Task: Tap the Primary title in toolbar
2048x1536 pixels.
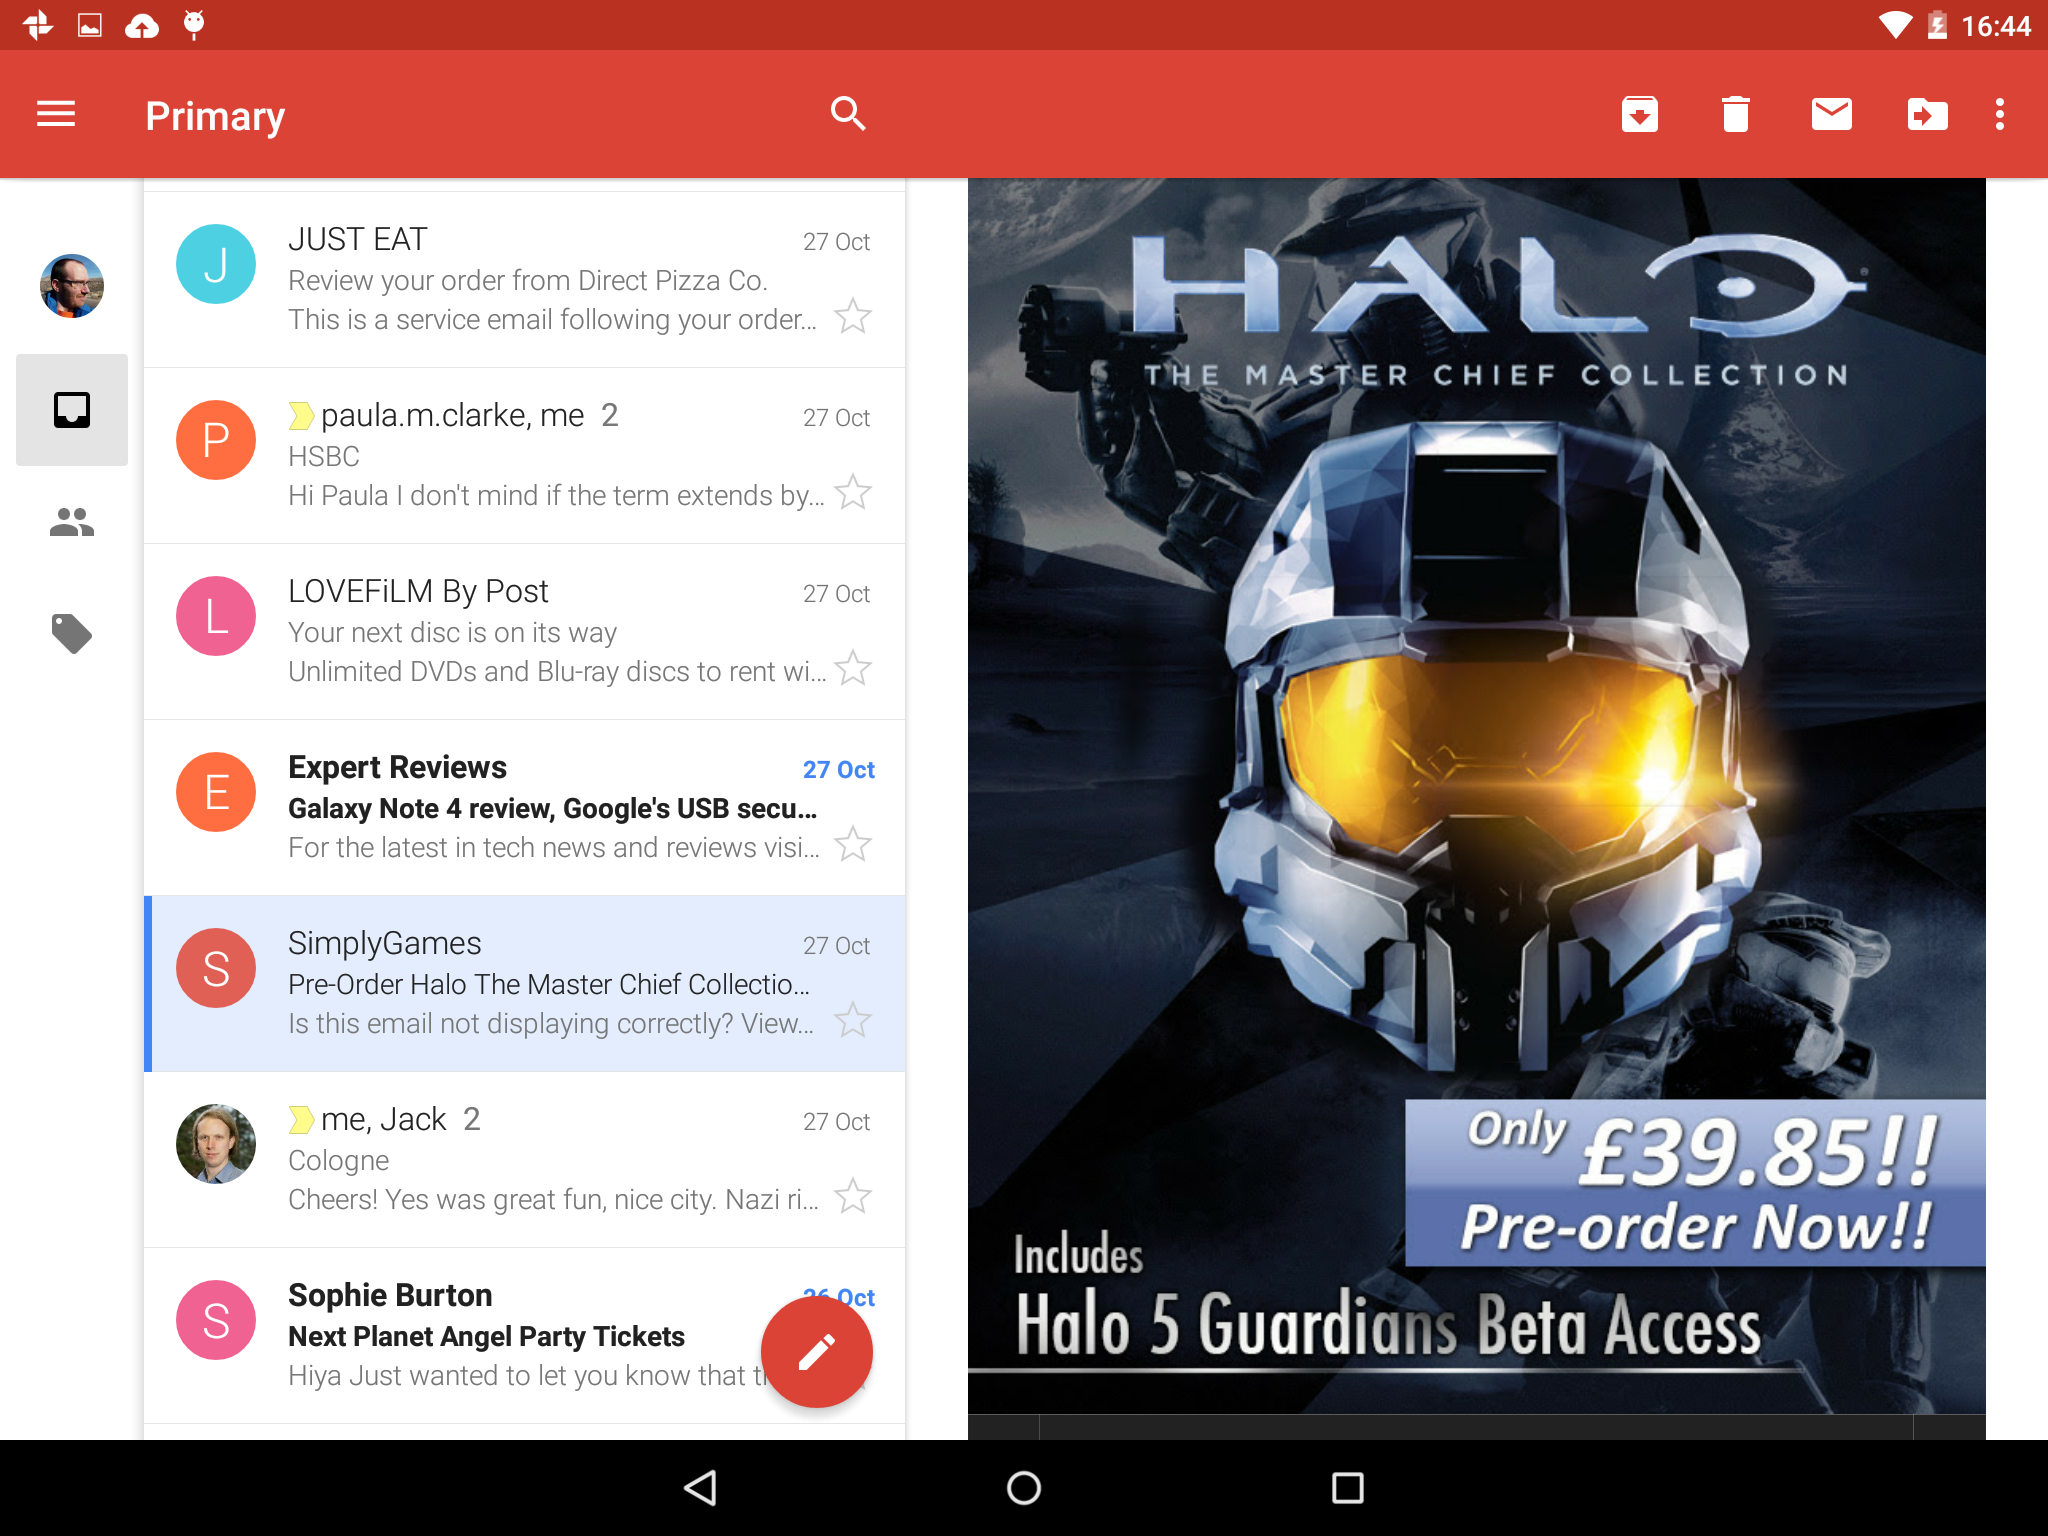Action: (x=215, y=116)
